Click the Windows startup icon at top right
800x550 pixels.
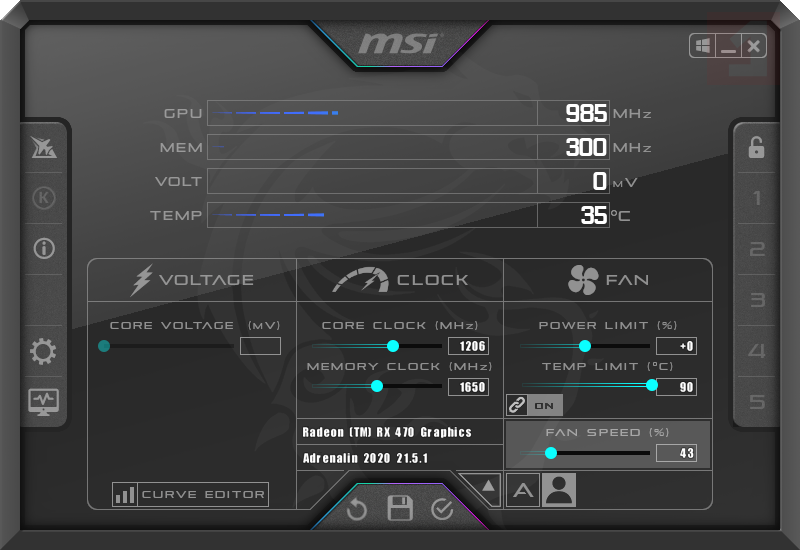pyautogui.click(x=703, y=46)
